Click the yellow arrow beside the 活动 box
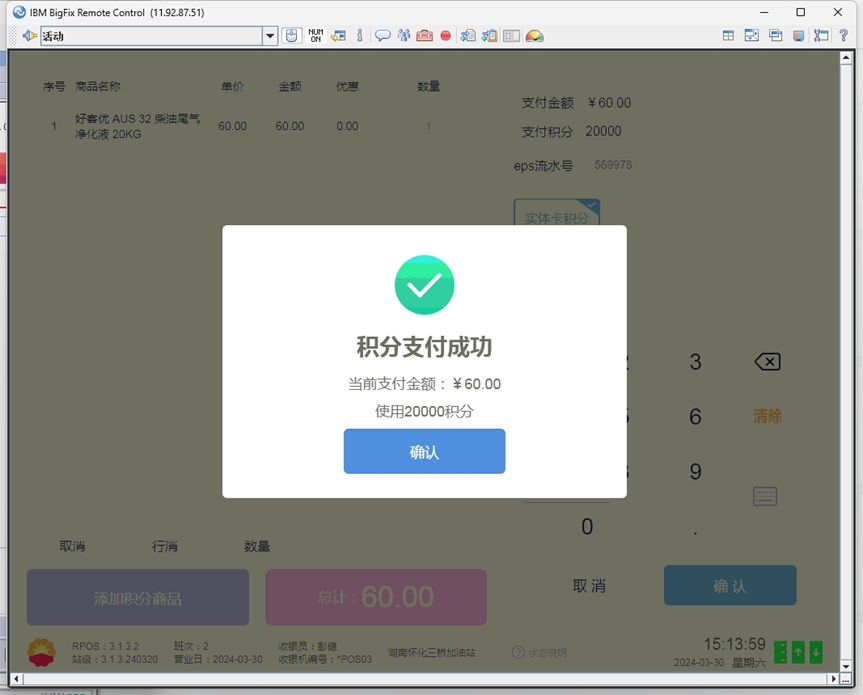 [29, 36]
